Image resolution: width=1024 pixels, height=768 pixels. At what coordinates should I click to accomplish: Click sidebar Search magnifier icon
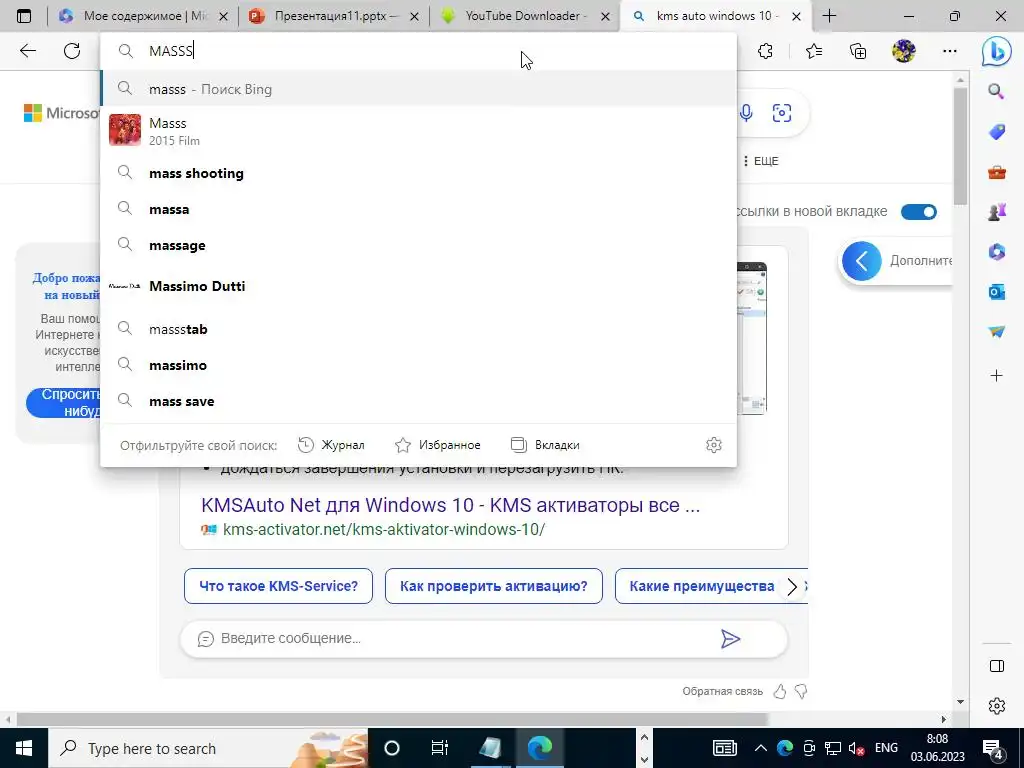(x=996, y=91)
